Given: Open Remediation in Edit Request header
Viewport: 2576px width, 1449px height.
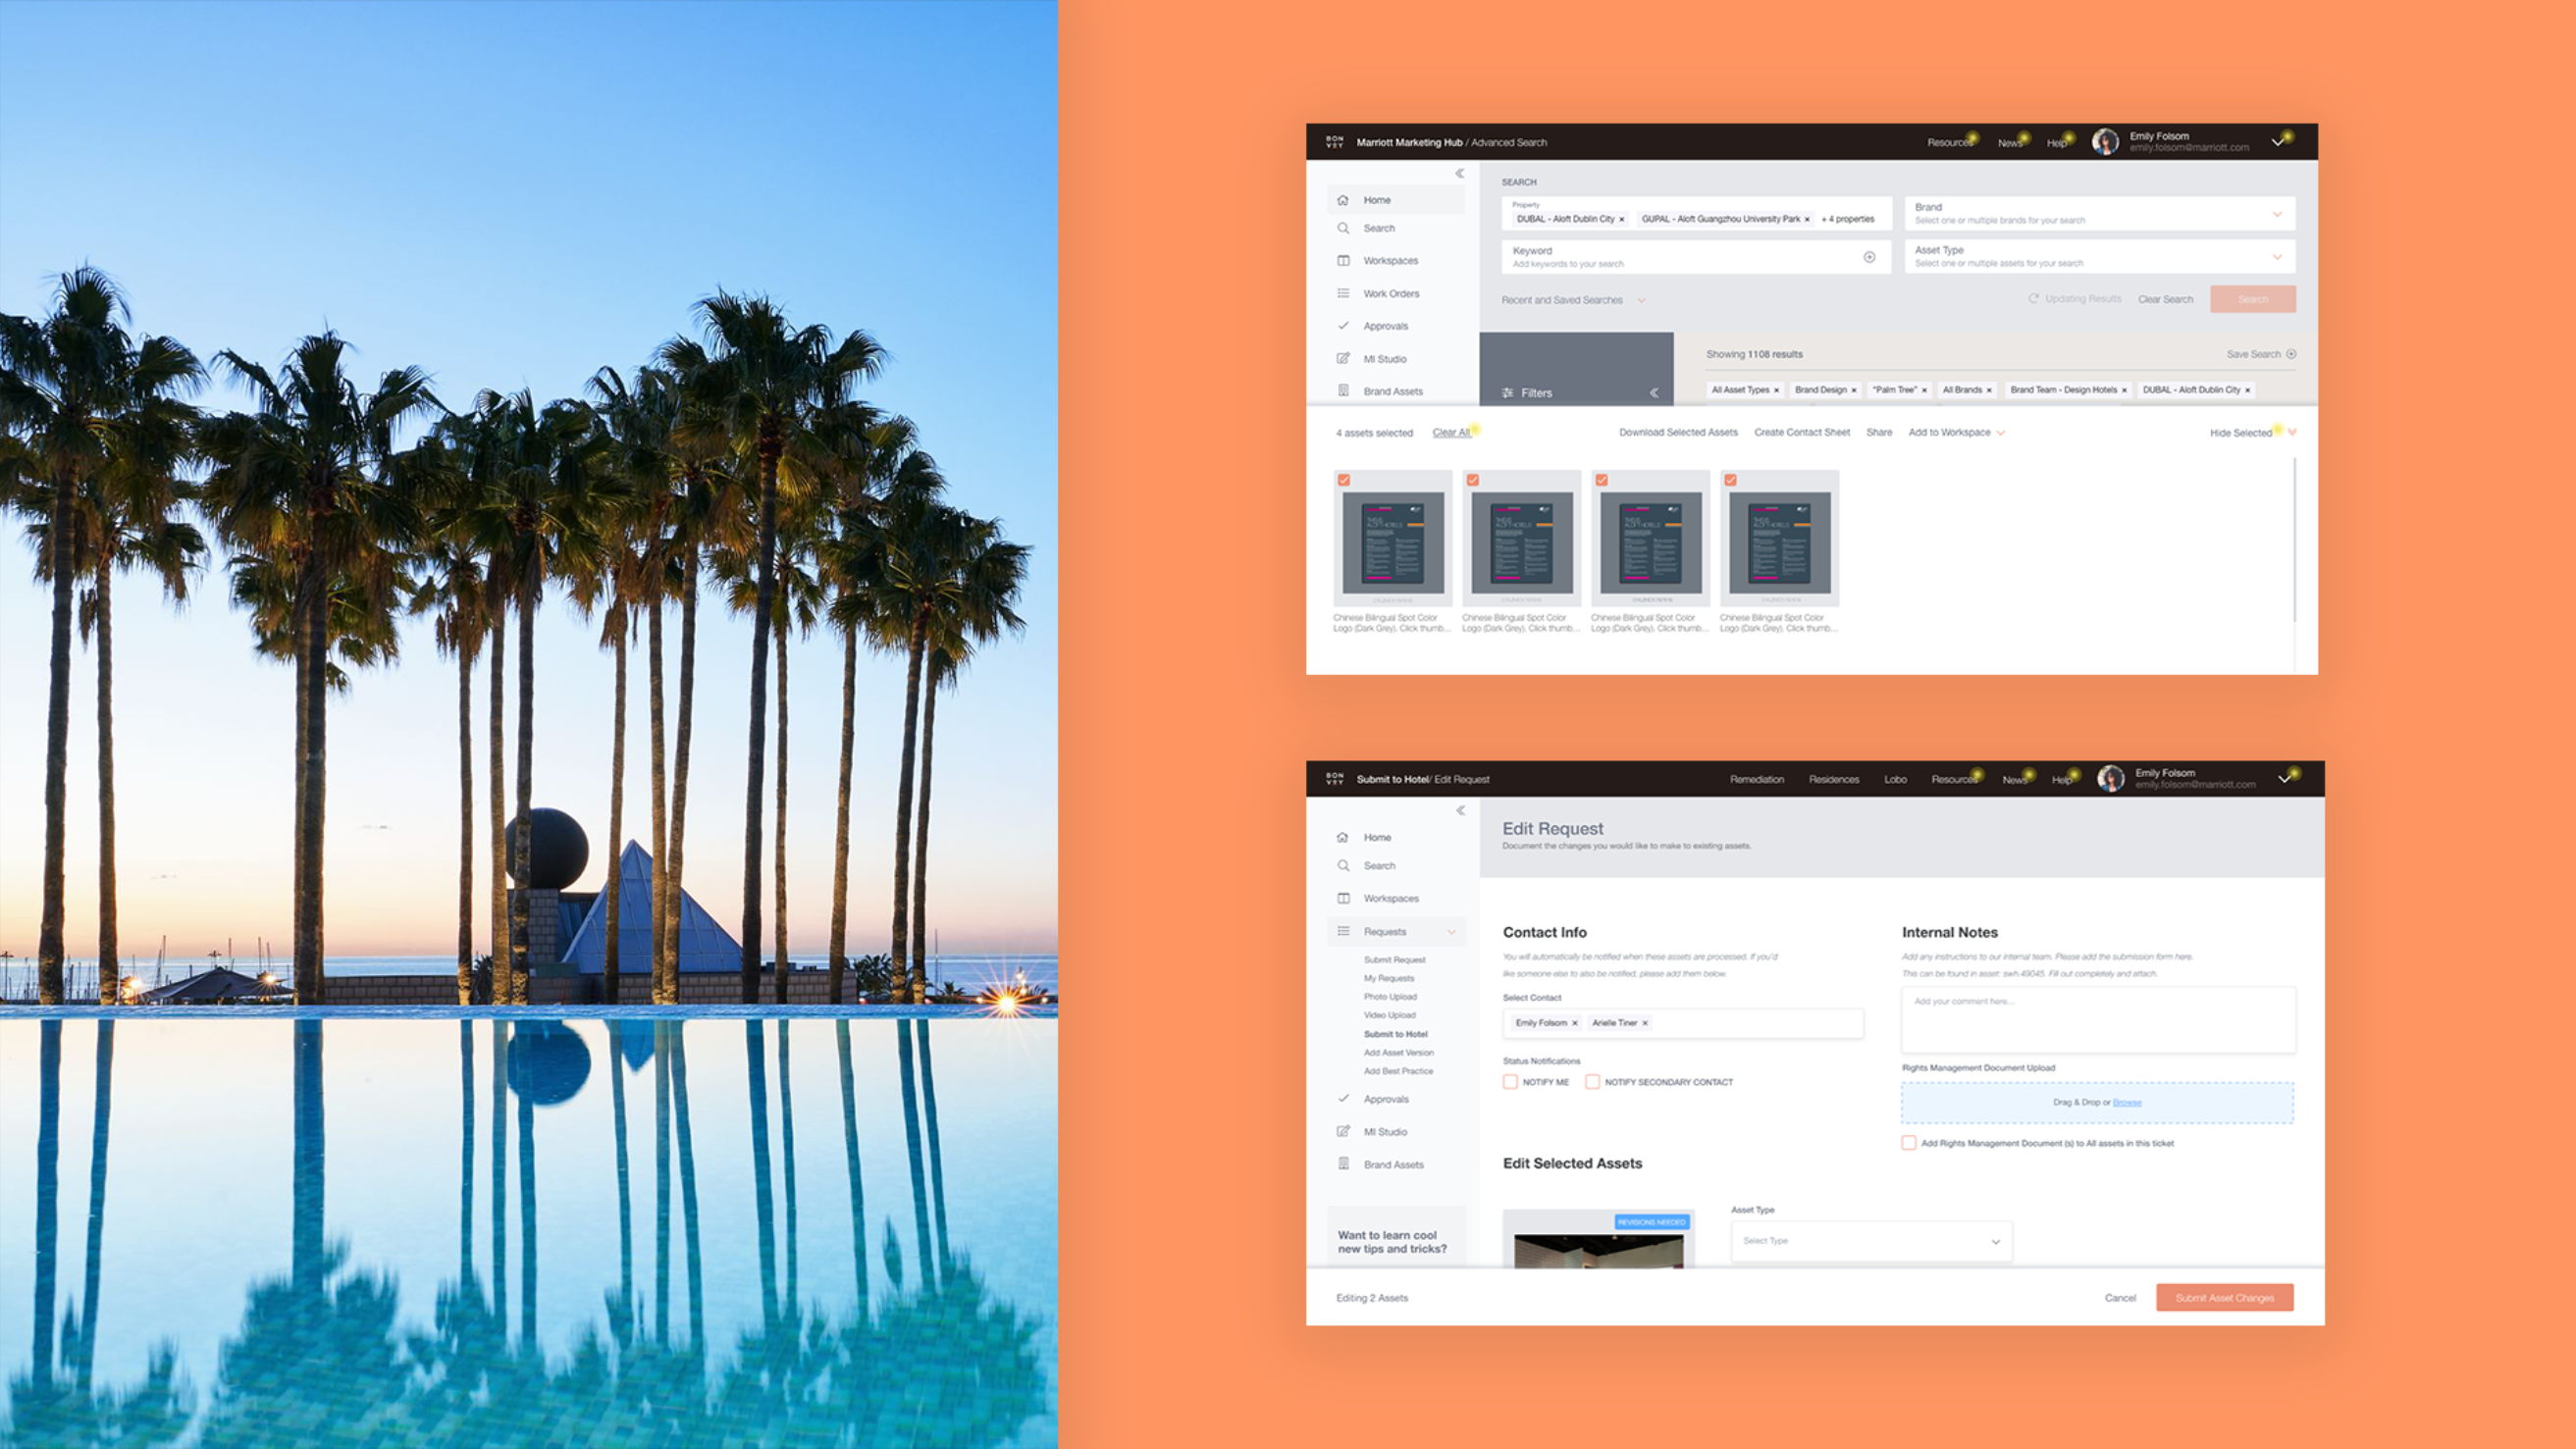Looking at the screenshot, I should click(x=1757, y=780).
